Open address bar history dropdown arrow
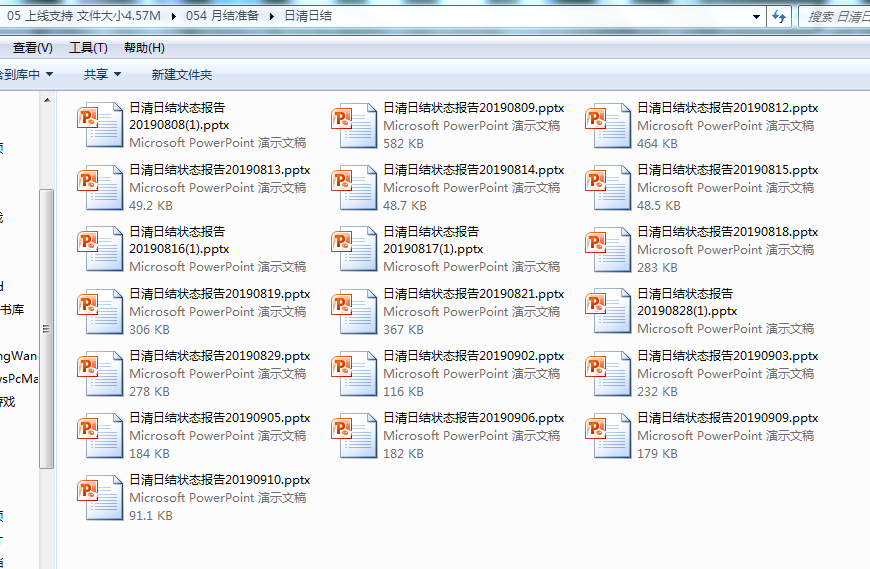Screen dimensions: 870x569 755,16
